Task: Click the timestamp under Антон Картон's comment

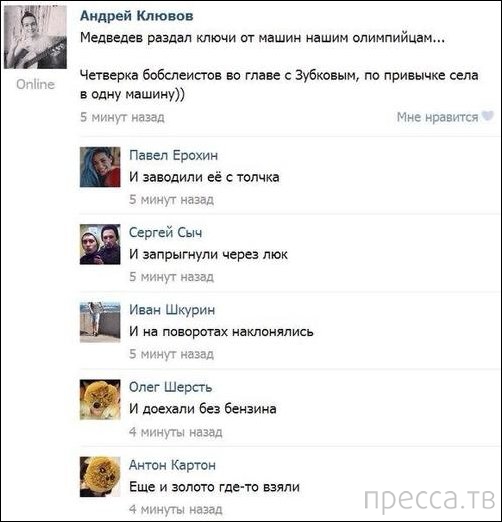Action: 176,509
